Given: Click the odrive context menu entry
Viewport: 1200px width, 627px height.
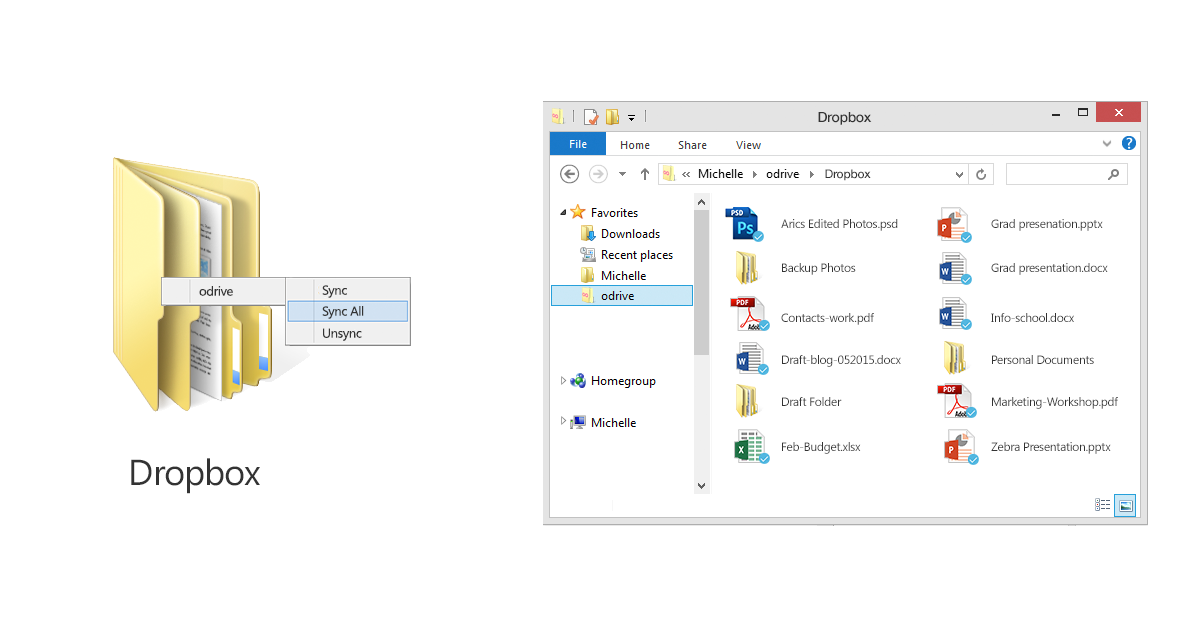Looking at the screenshot, I should tap(224, 291).
